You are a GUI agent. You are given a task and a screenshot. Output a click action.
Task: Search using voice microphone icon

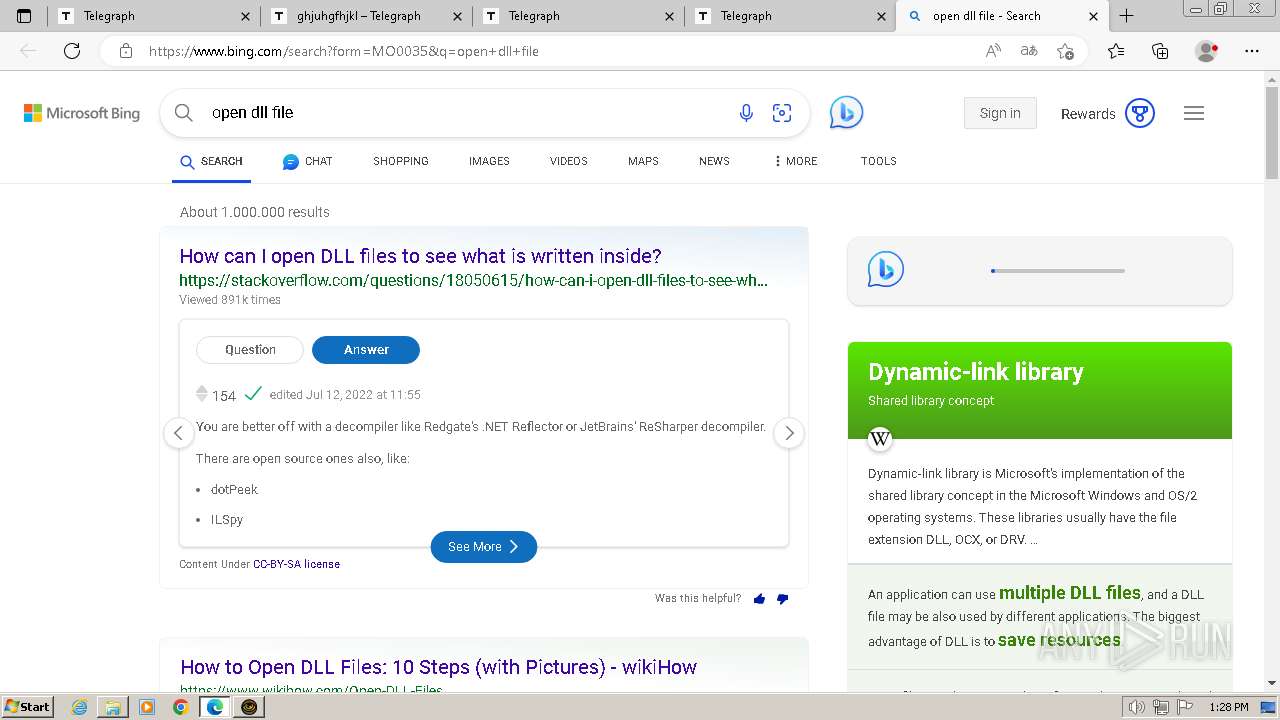746,113
